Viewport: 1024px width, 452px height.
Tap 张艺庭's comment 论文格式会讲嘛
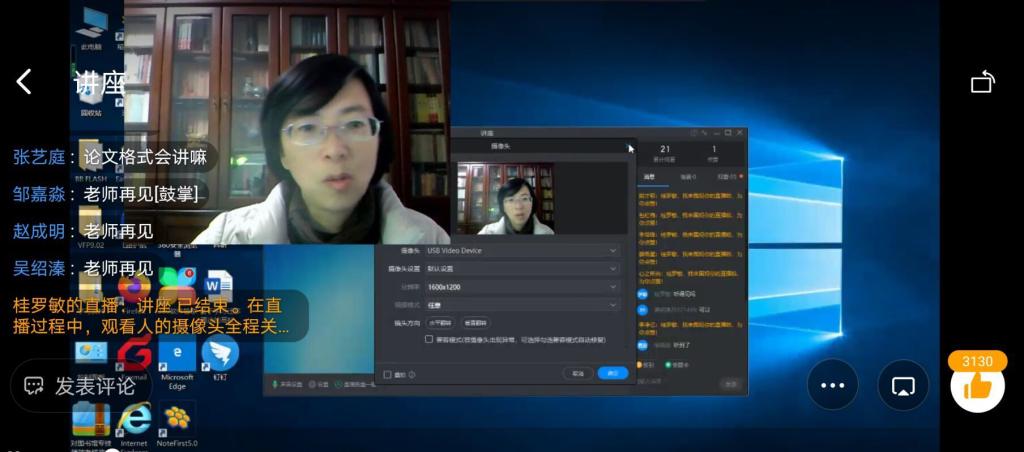click(109, 157)
